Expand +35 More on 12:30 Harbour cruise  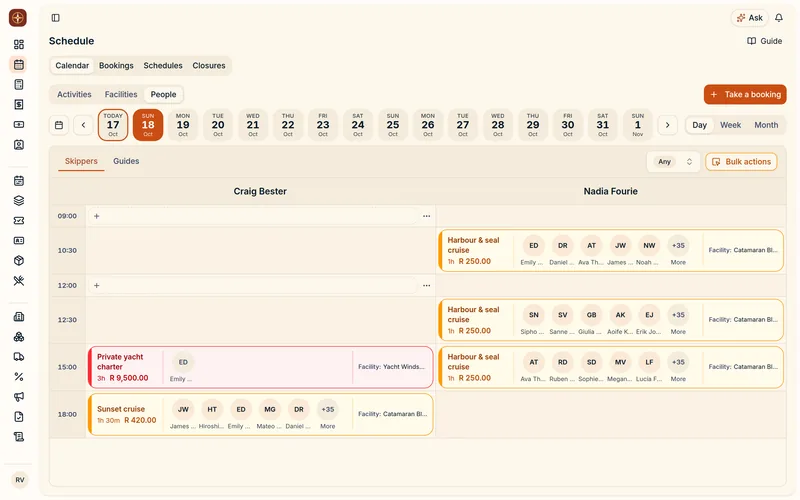[x=678, y=320]
